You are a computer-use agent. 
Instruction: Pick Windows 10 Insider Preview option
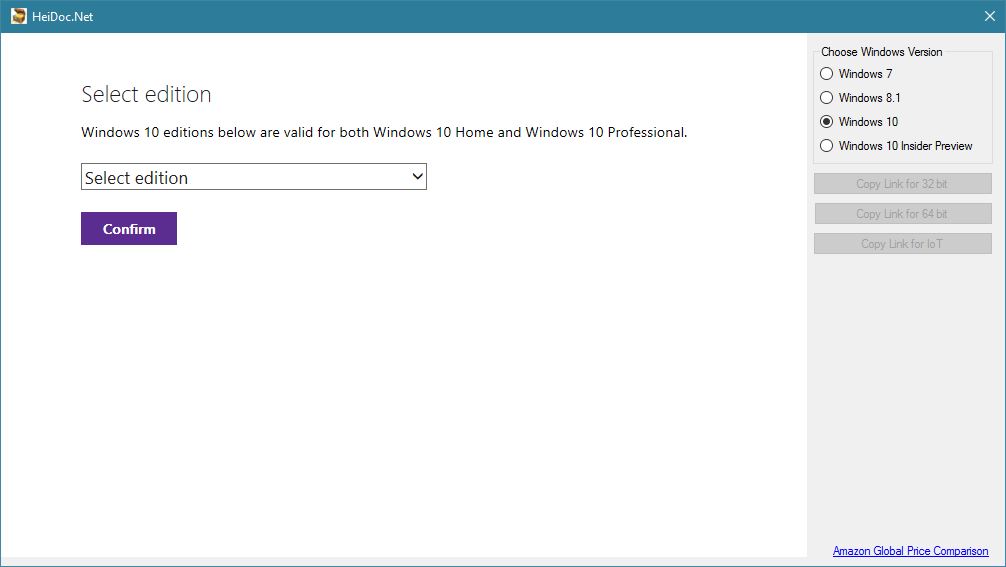click(826, 146)
